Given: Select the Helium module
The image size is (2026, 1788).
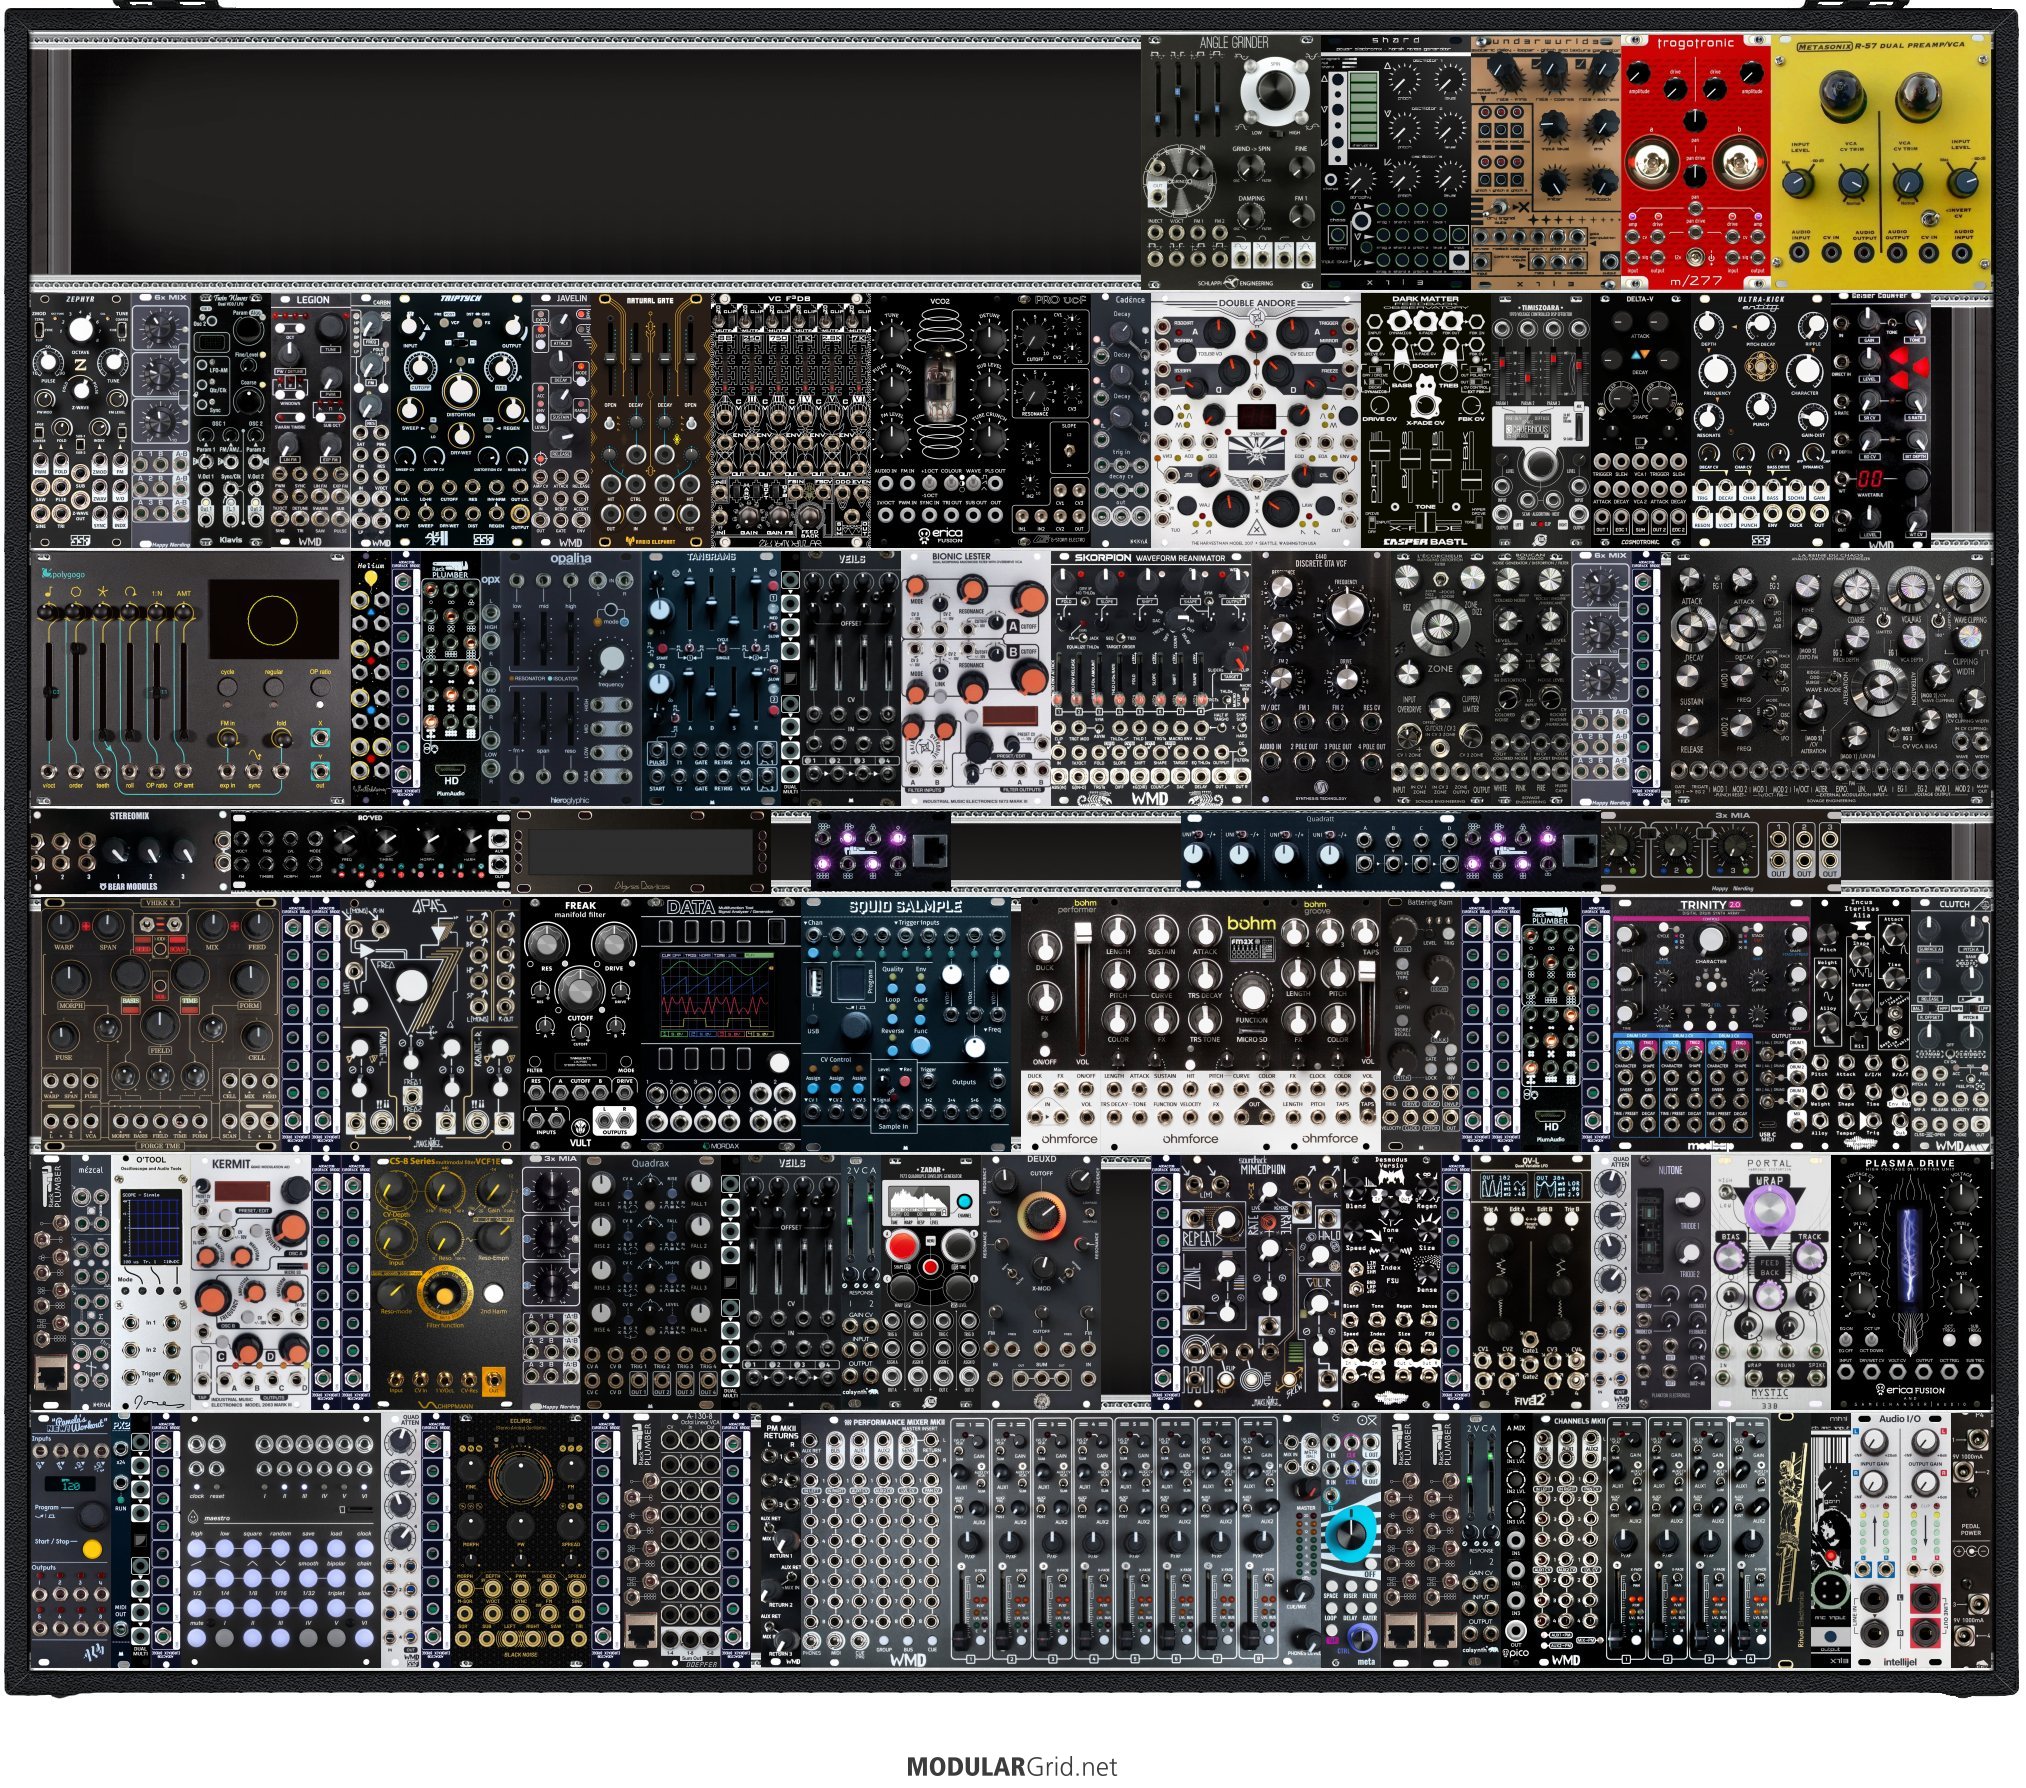Looking at the screenshot, I should [371, 679].
